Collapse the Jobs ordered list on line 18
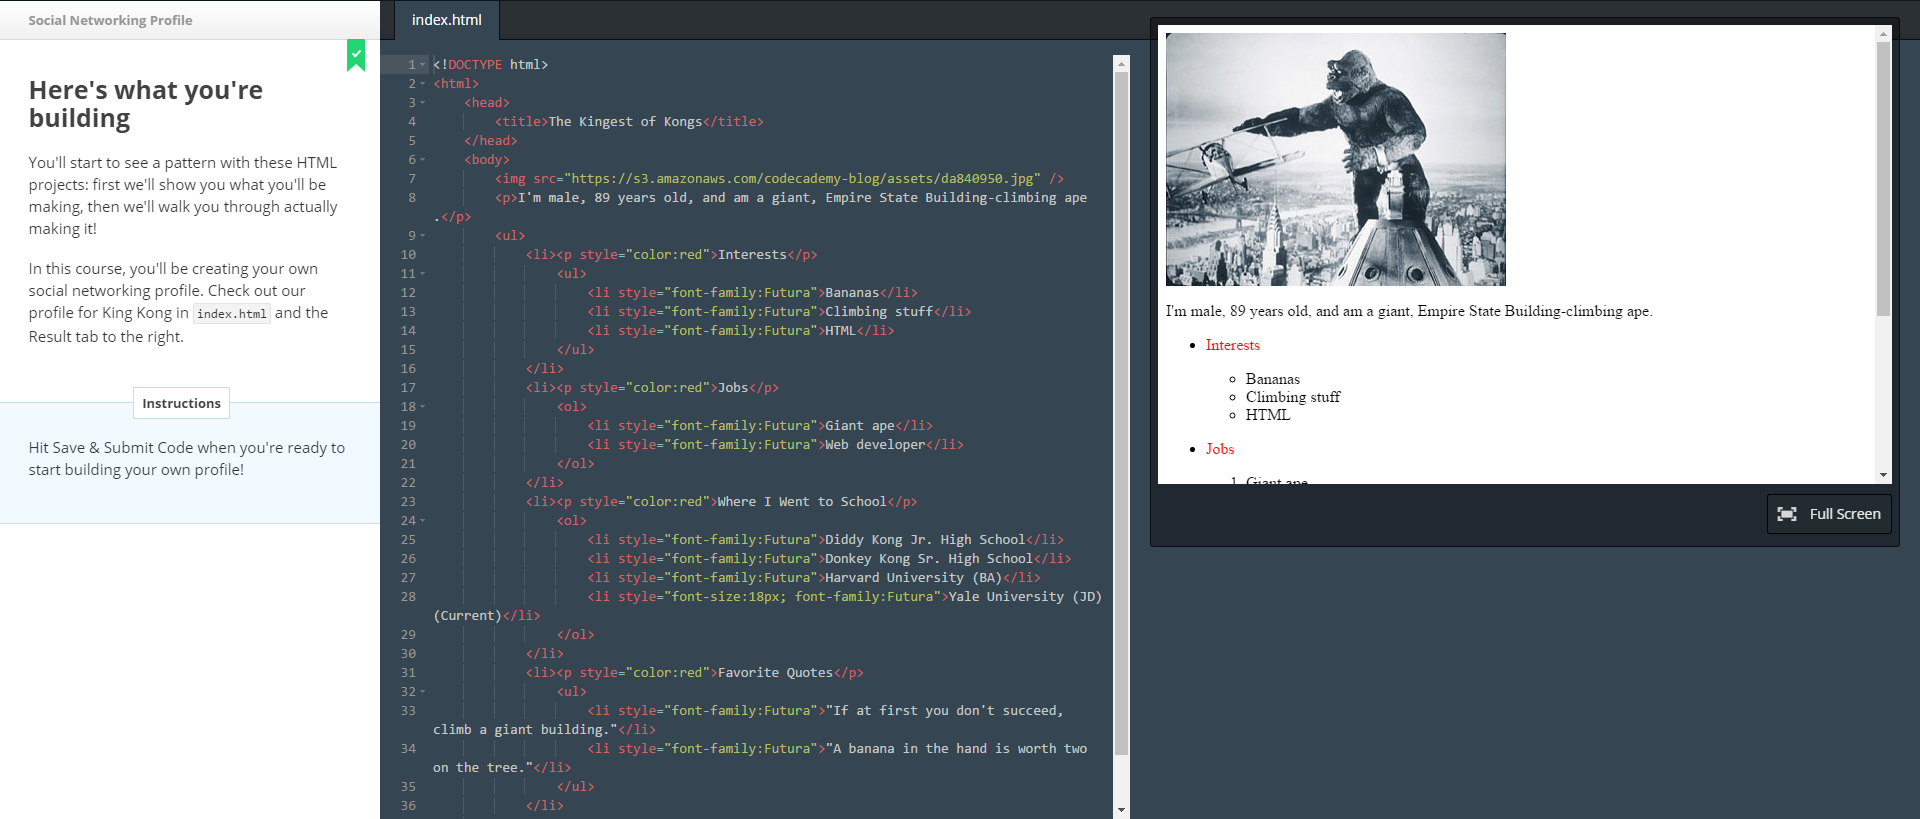 coord(423,407)
